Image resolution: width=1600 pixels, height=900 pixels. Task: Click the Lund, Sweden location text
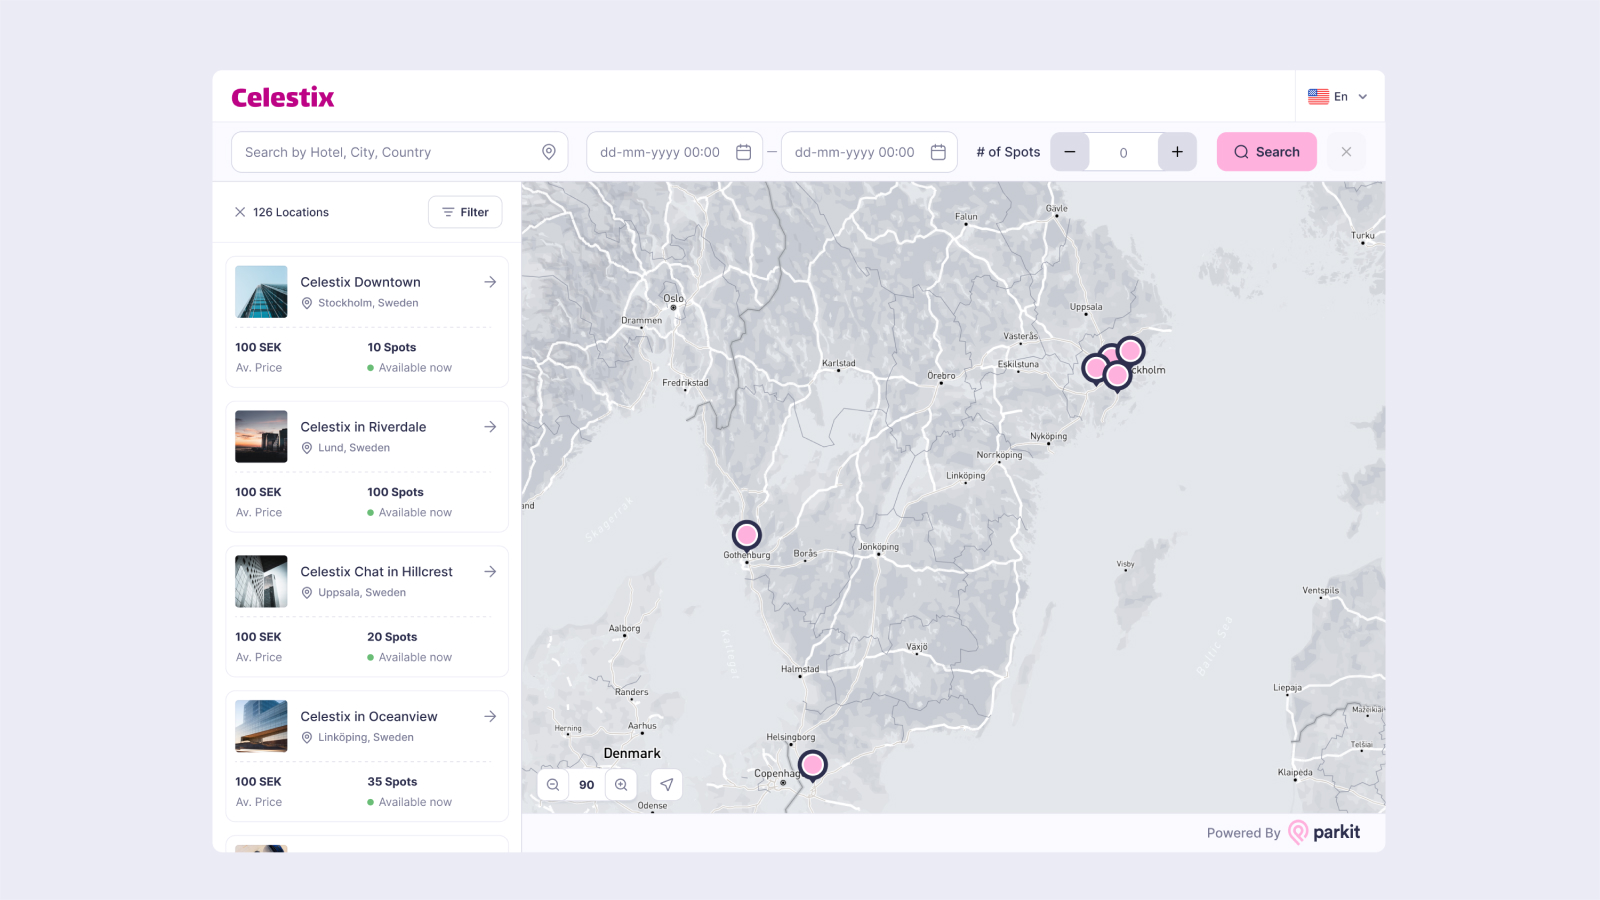[x=354, y=448]
